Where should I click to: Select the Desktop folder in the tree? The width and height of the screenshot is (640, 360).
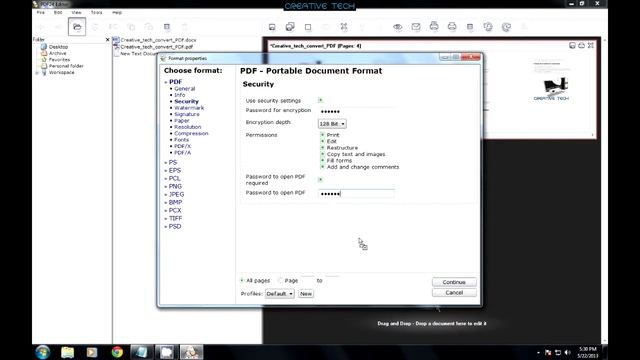point(58,47)
